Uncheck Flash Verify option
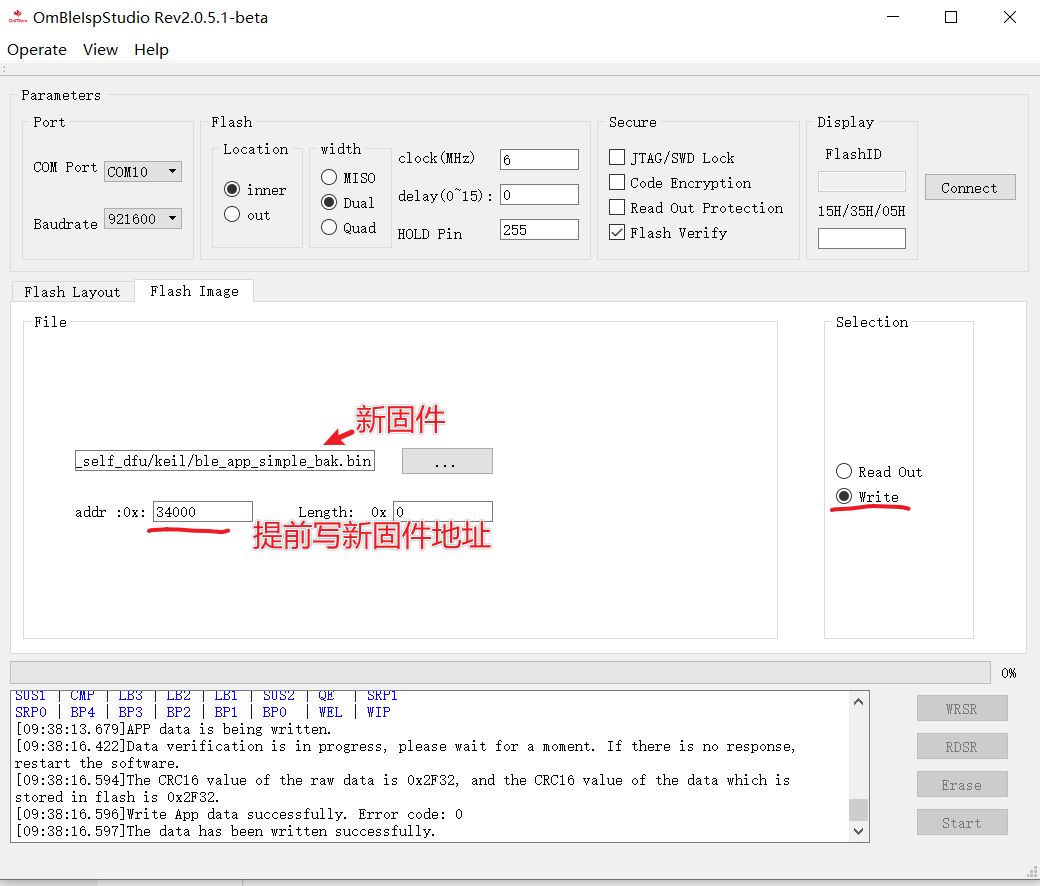 click(617, 233)
